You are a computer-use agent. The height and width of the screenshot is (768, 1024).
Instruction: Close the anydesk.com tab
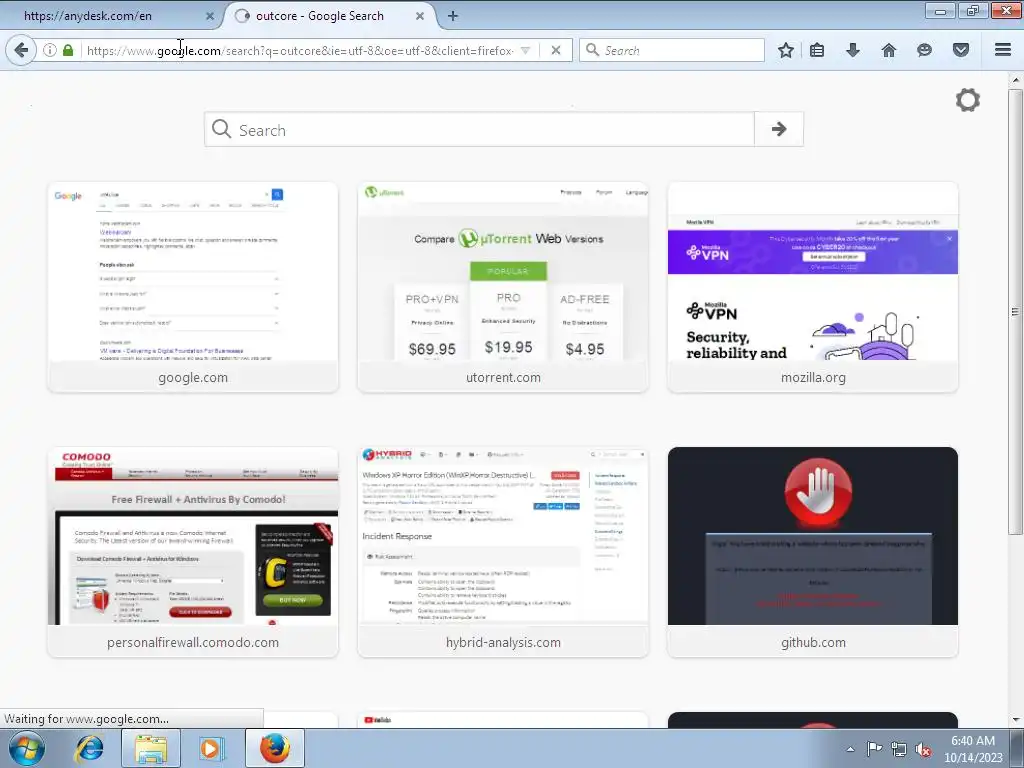(210, 16)
